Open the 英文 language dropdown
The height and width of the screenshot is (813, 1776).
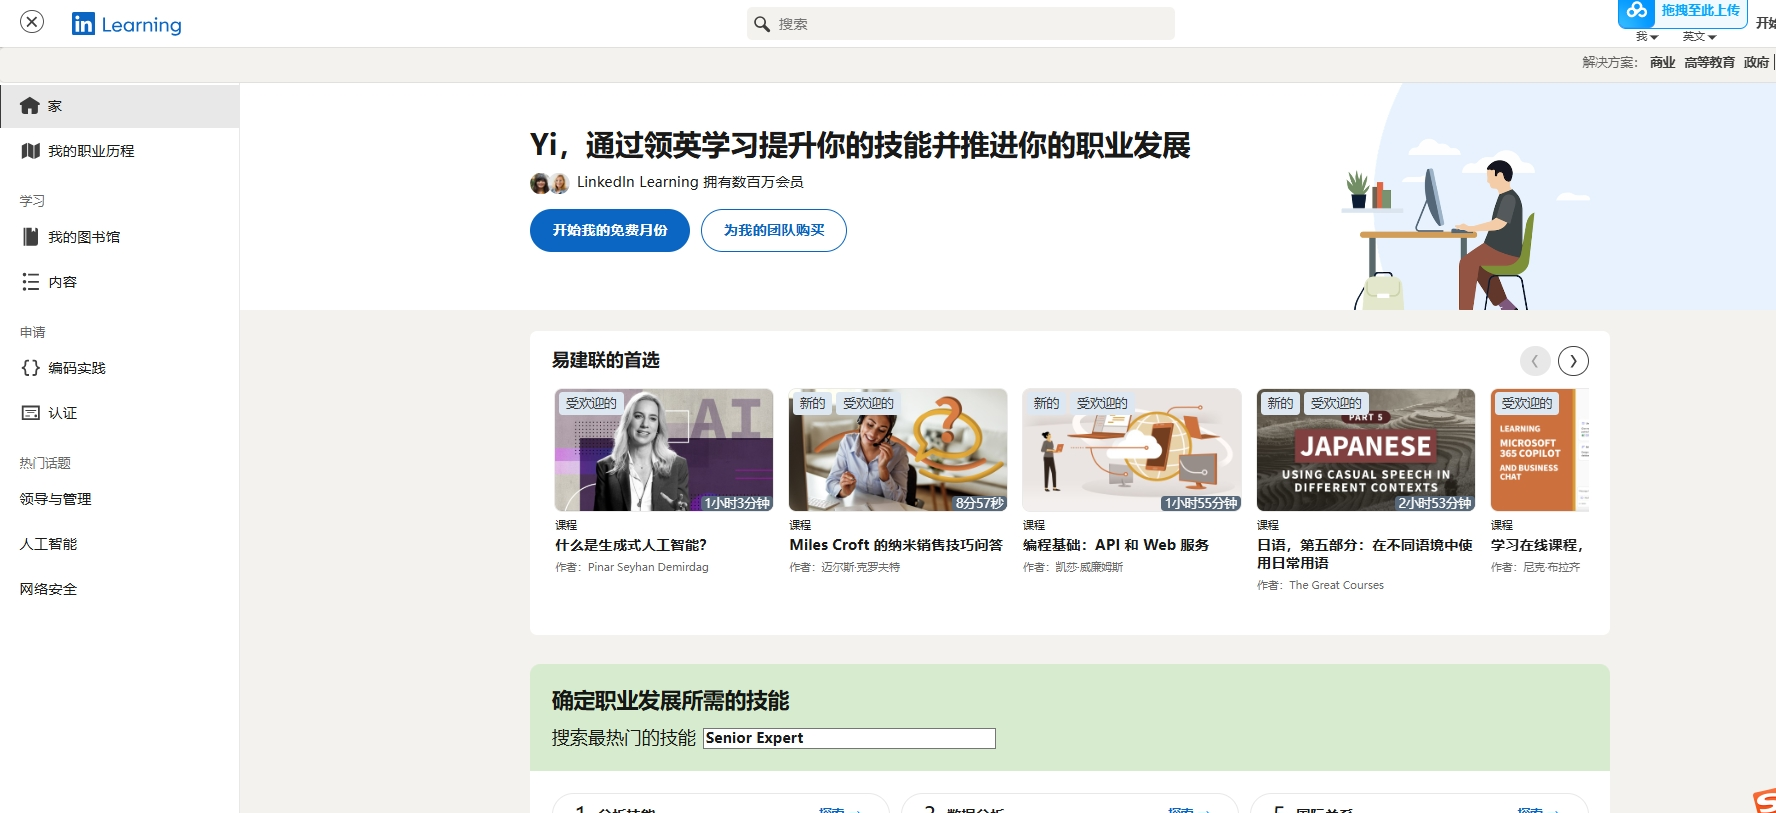tap(1699, 37)
